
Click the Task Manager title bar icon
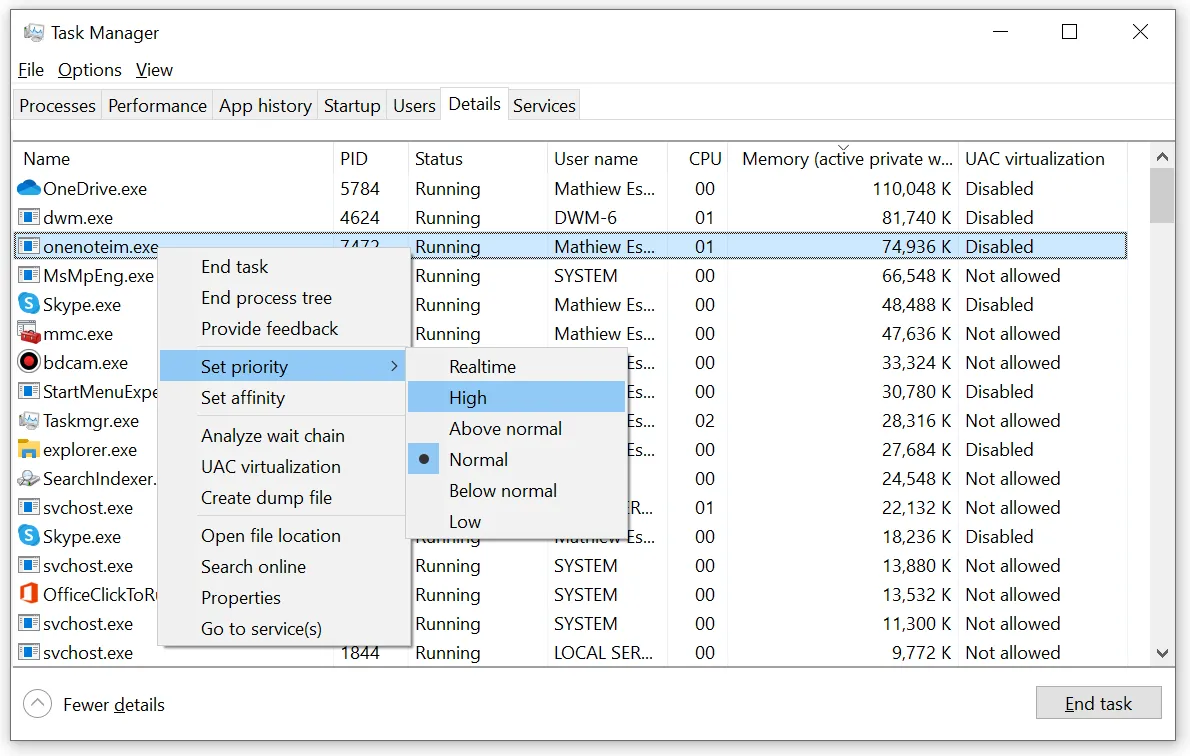click(33, 33)
